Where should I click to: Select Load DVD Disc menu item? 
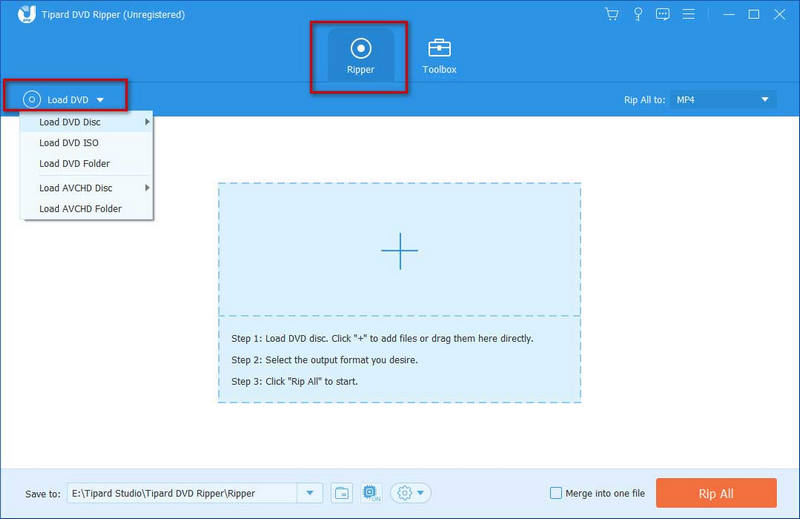[x=86, y=122]
